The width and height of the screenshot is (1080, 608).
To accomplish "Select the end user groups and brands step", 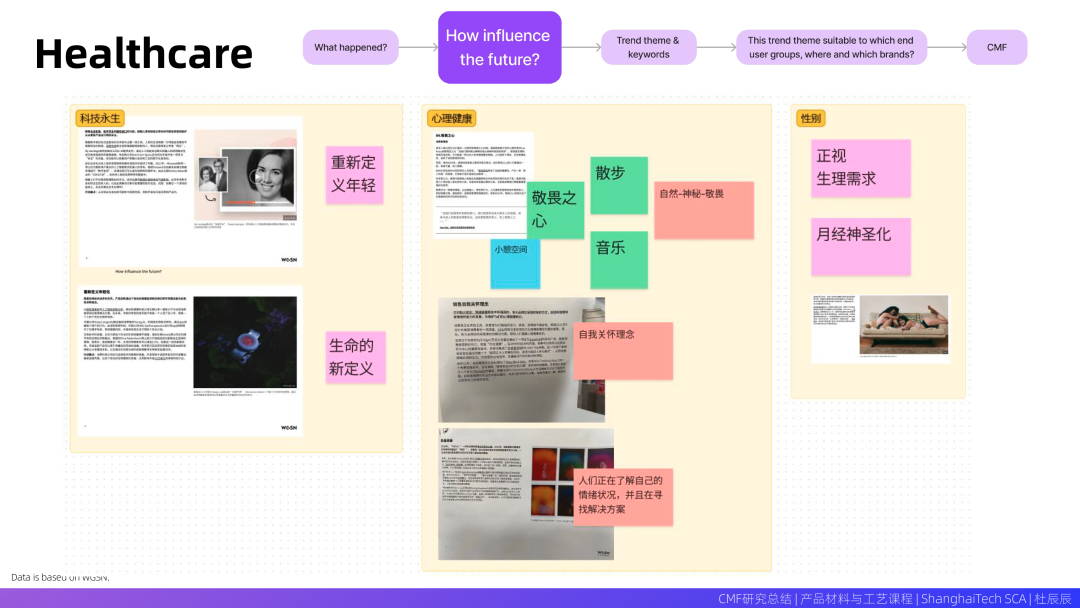I will coord(831,47).
